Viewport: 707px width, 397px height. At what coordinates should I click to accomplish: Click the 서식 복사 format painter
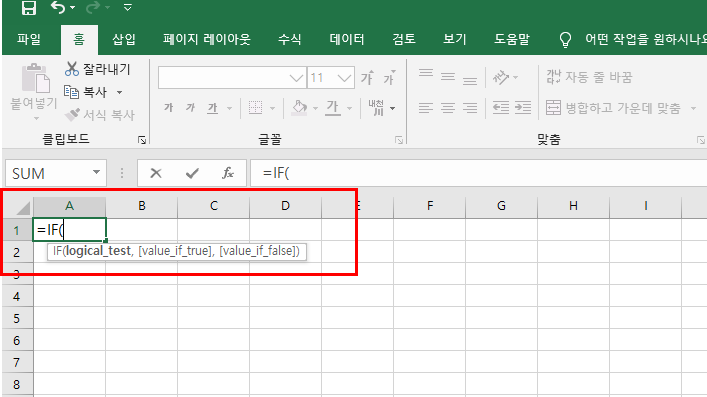(x=100, y=115)
